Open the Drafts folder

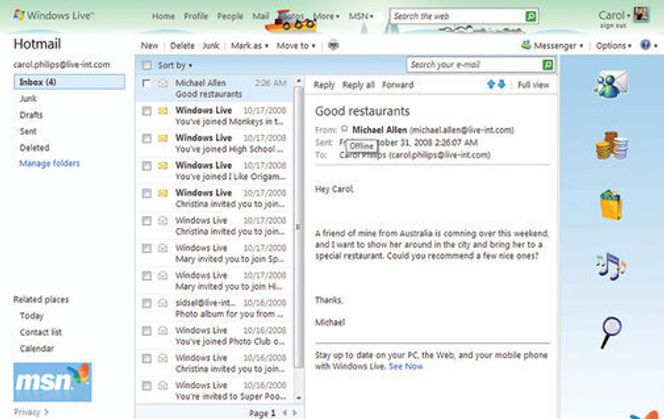point(31,115)
